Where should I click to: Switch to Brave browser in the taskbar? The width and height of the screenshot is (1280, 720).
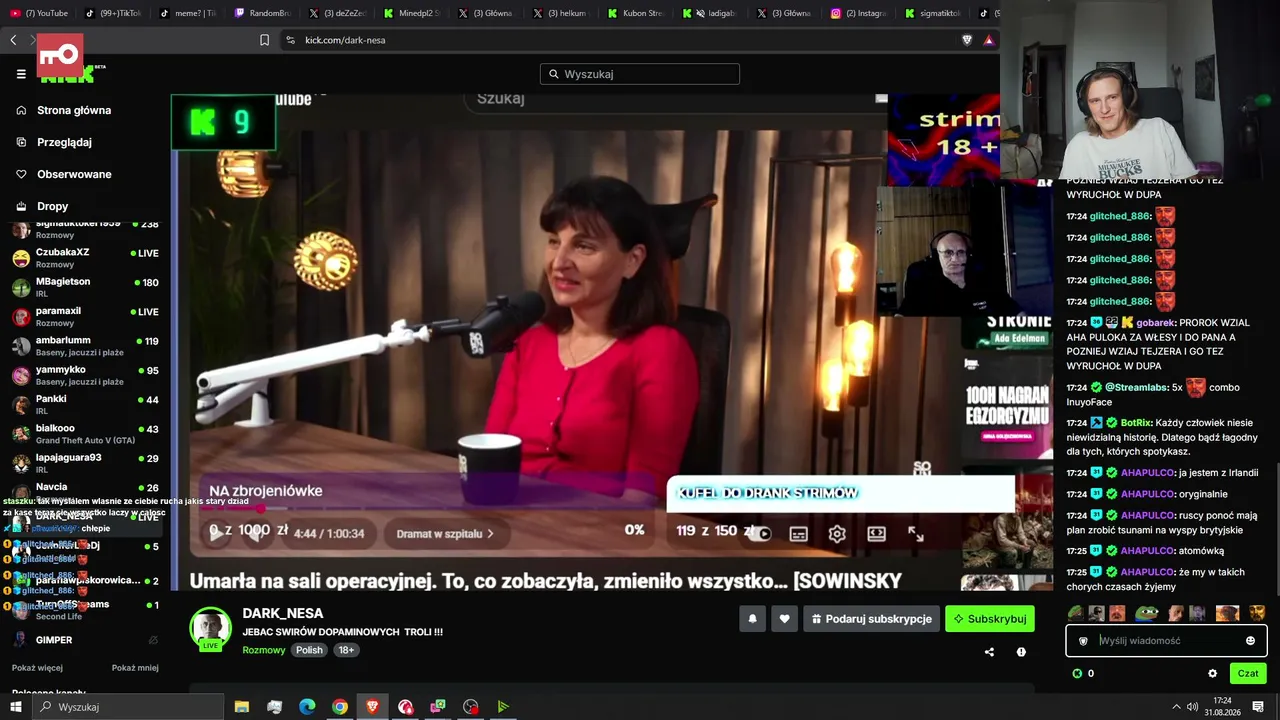pyautogui.click(x=373, y=707)
